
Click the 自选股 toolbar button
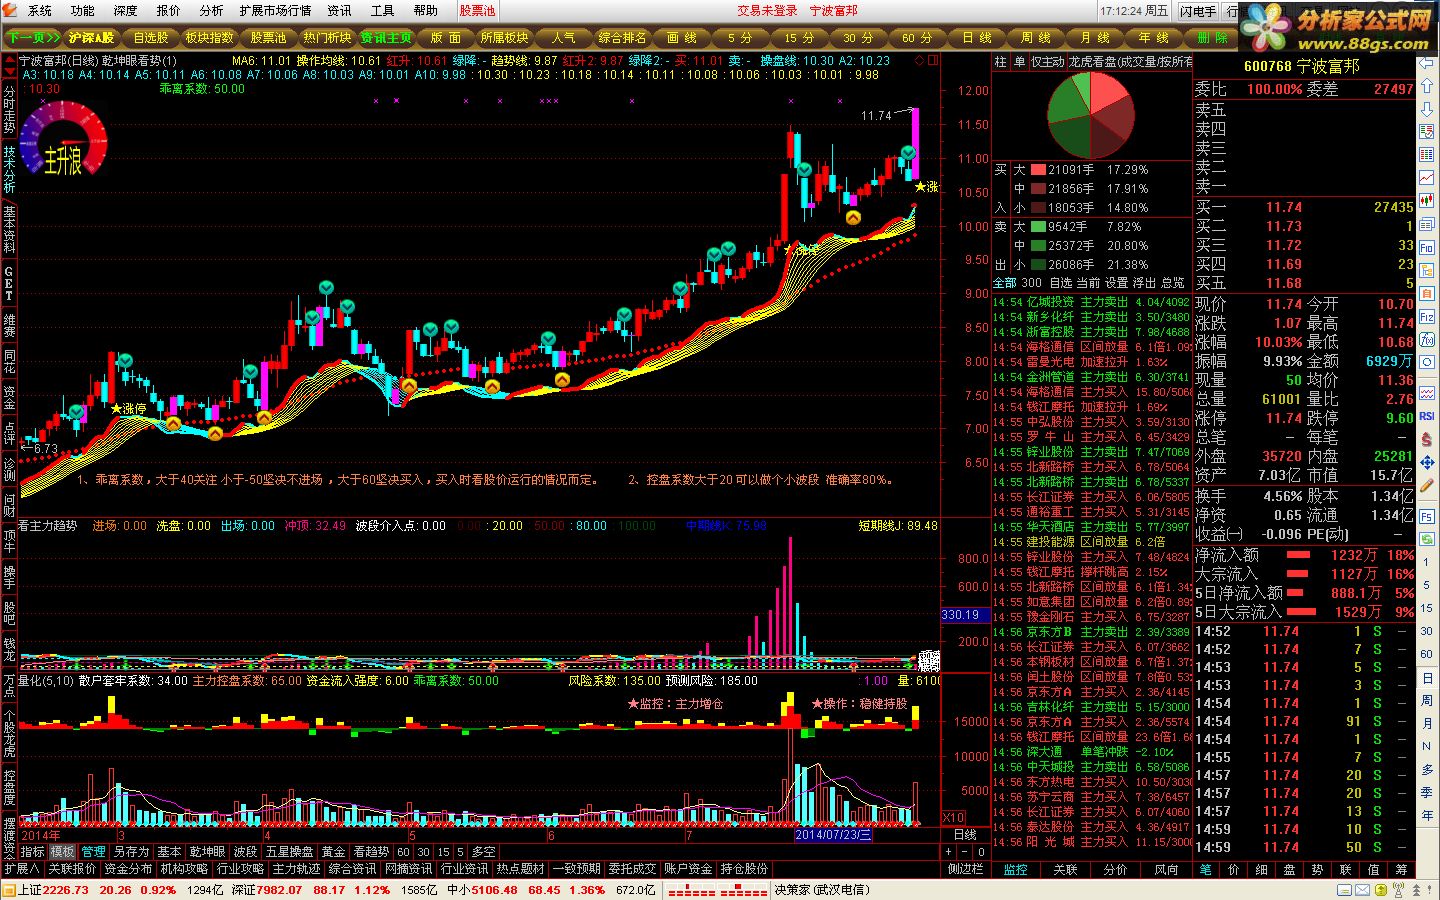pos(151,37)
